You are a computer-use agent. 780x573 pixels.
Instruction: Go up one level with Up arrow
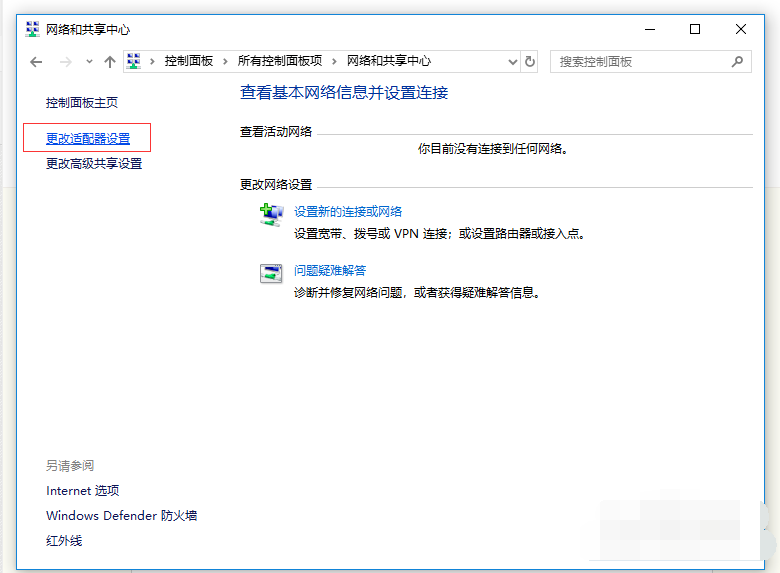[x=110, y=62]
